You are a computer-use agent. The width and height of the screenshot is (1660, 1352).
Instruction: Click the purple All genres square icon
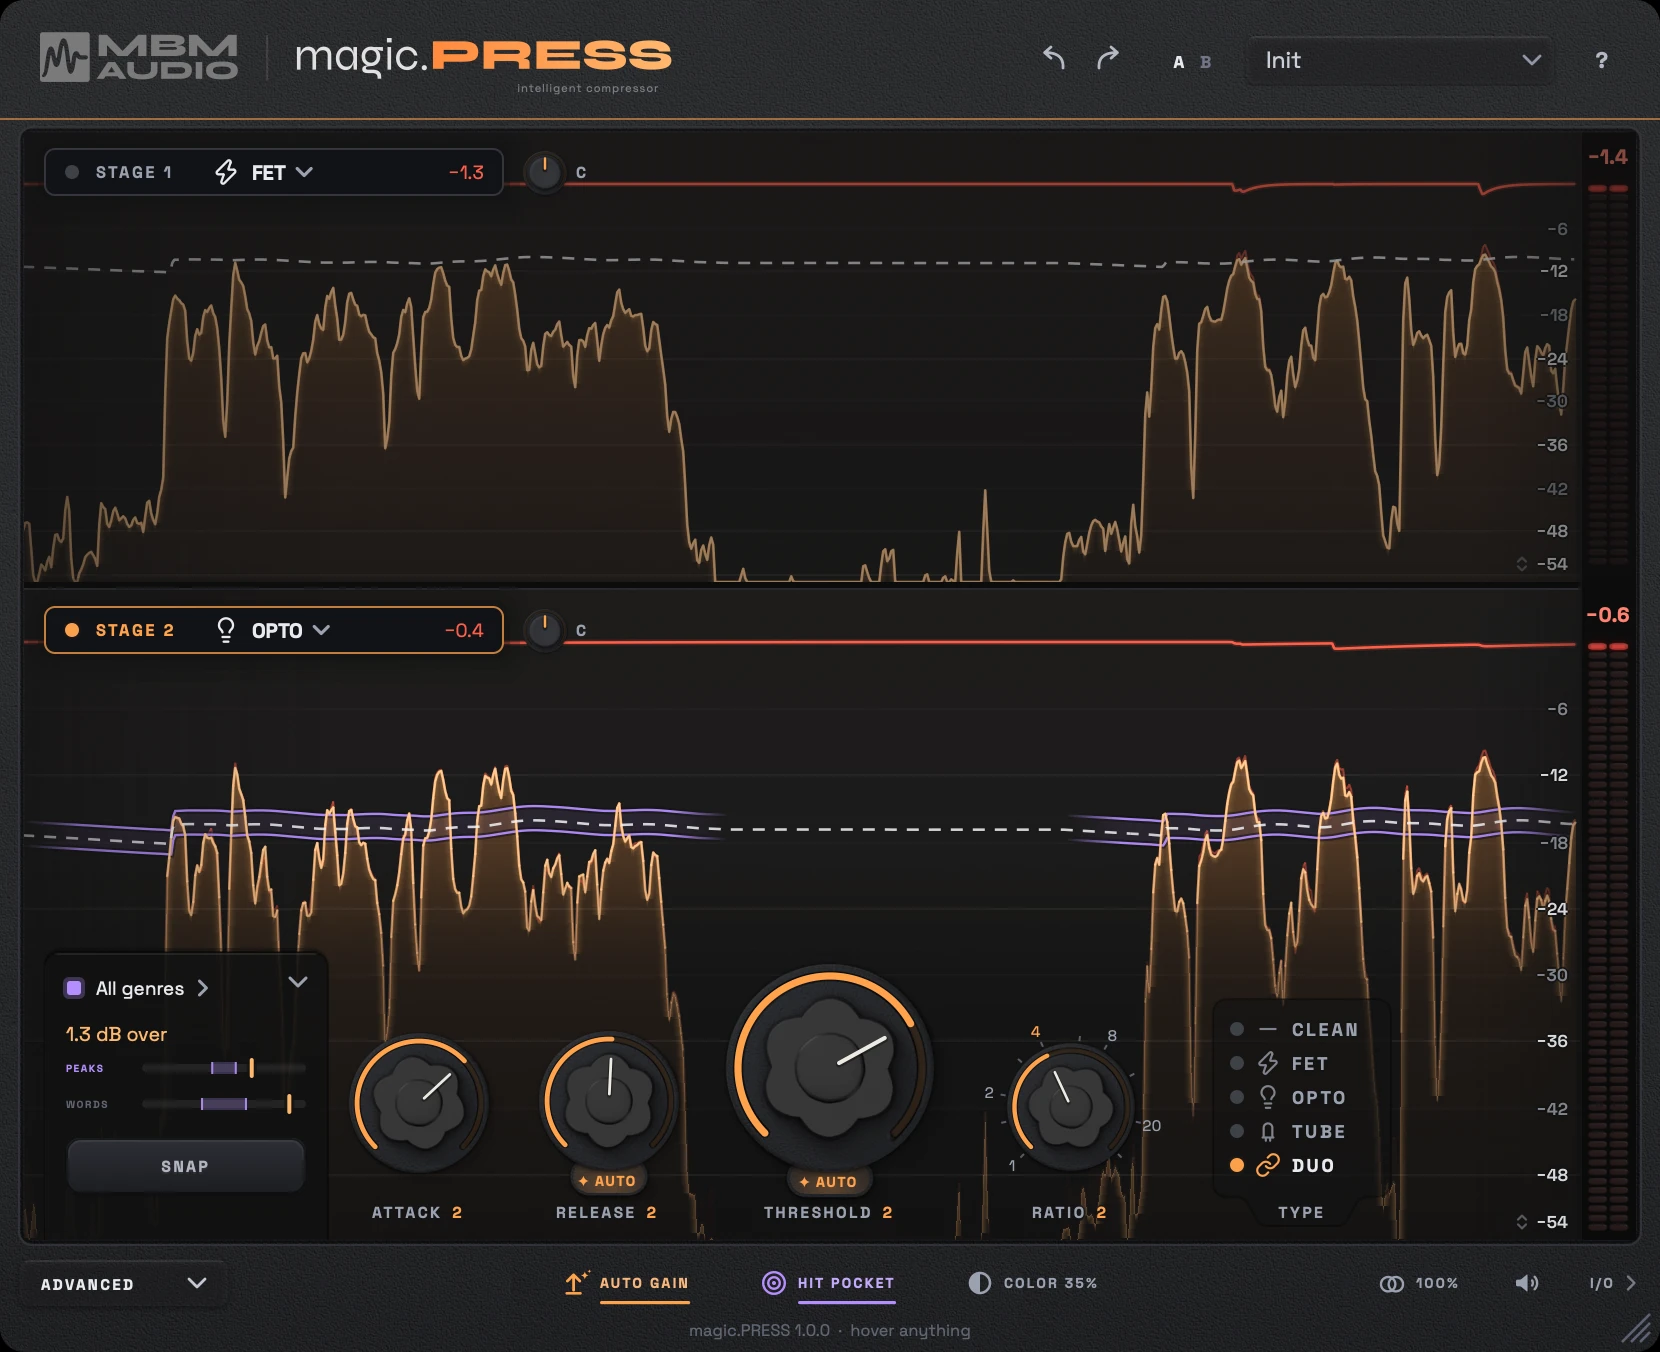pyautogui.click(x=74, y=988)
